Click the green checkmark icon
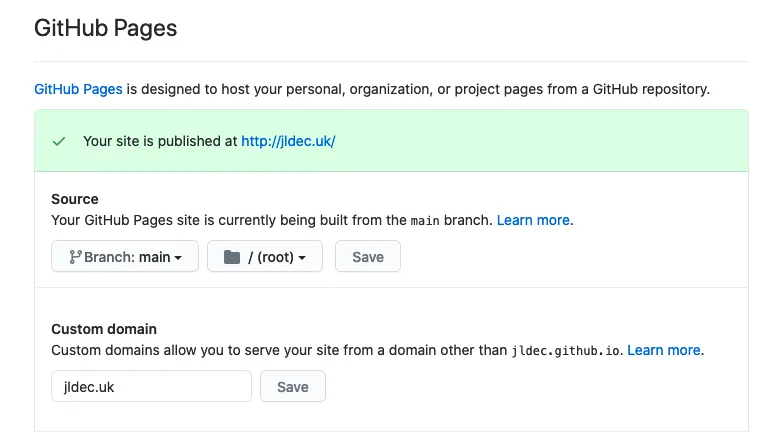The image size is (774, 432). click(x=59, y=142)
